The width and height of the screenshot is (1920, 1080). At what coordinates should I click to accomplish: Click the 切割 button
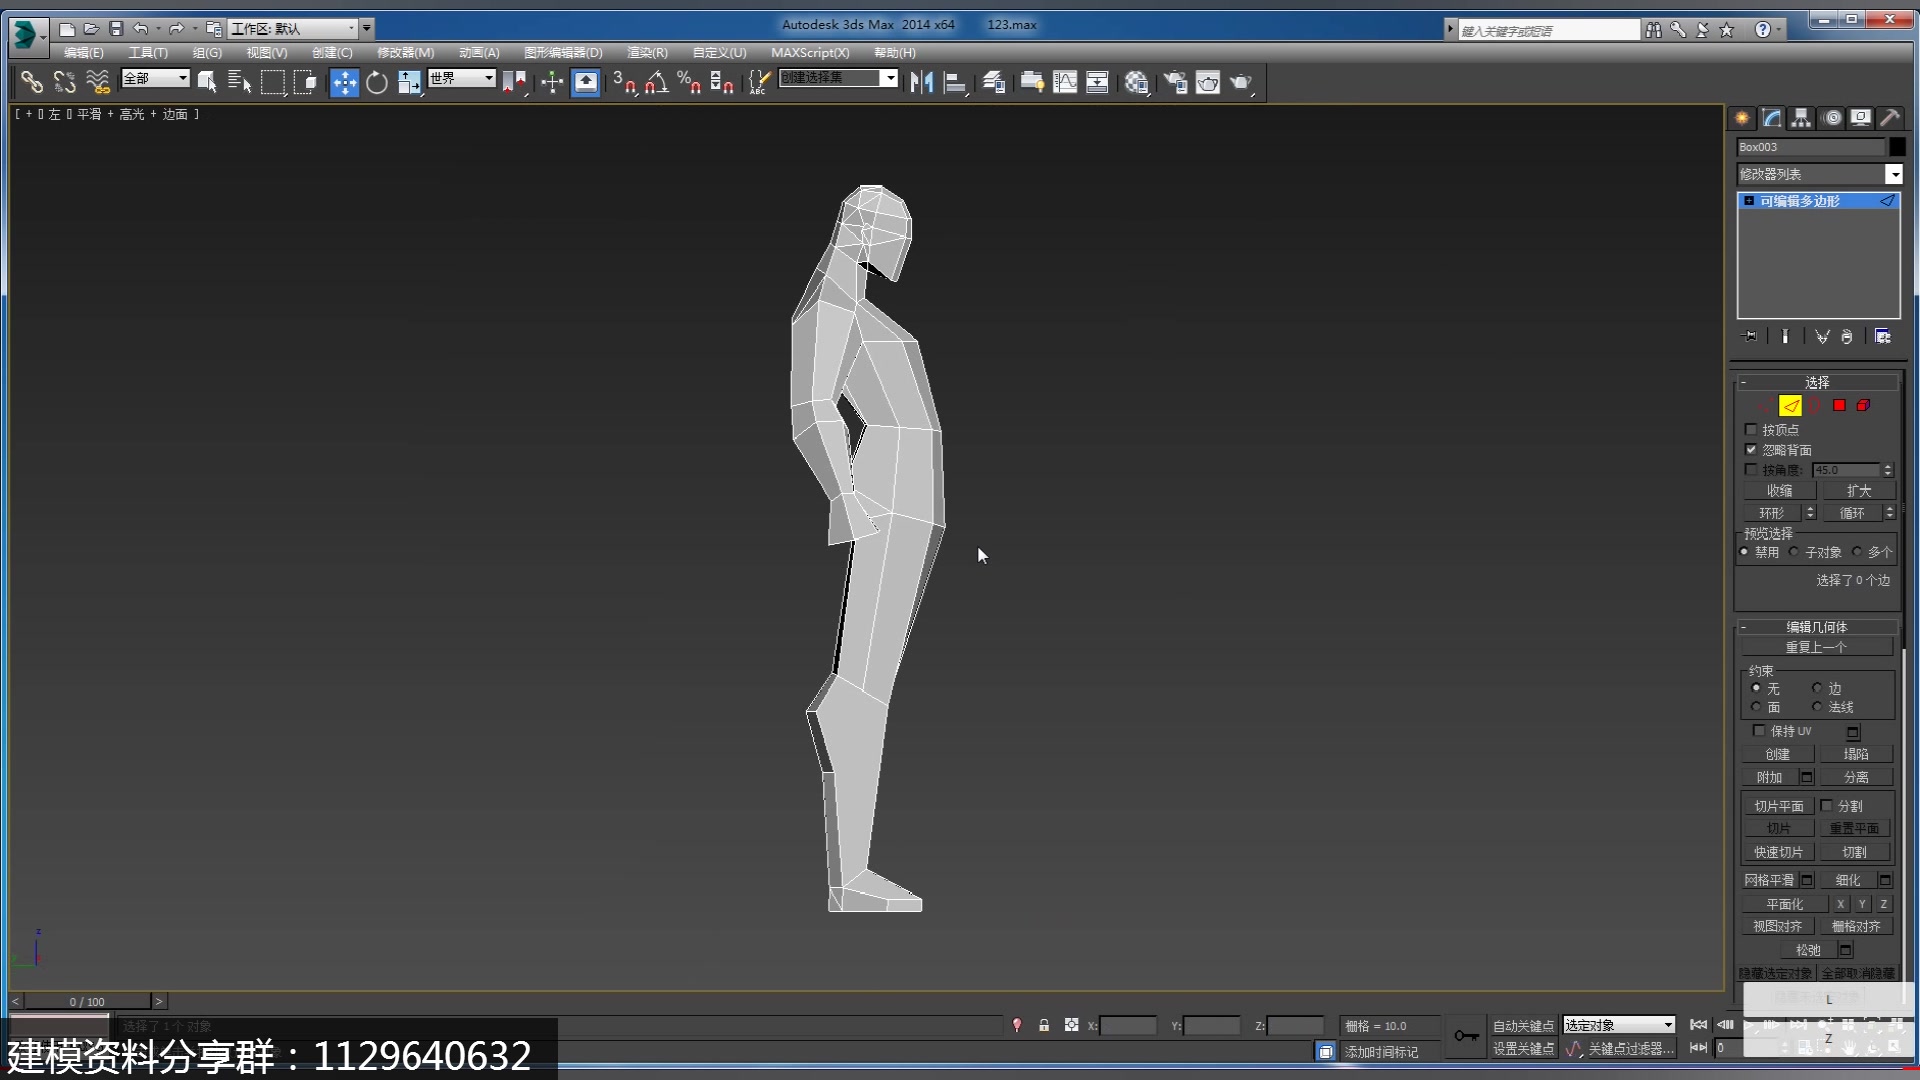point(1854,851)
